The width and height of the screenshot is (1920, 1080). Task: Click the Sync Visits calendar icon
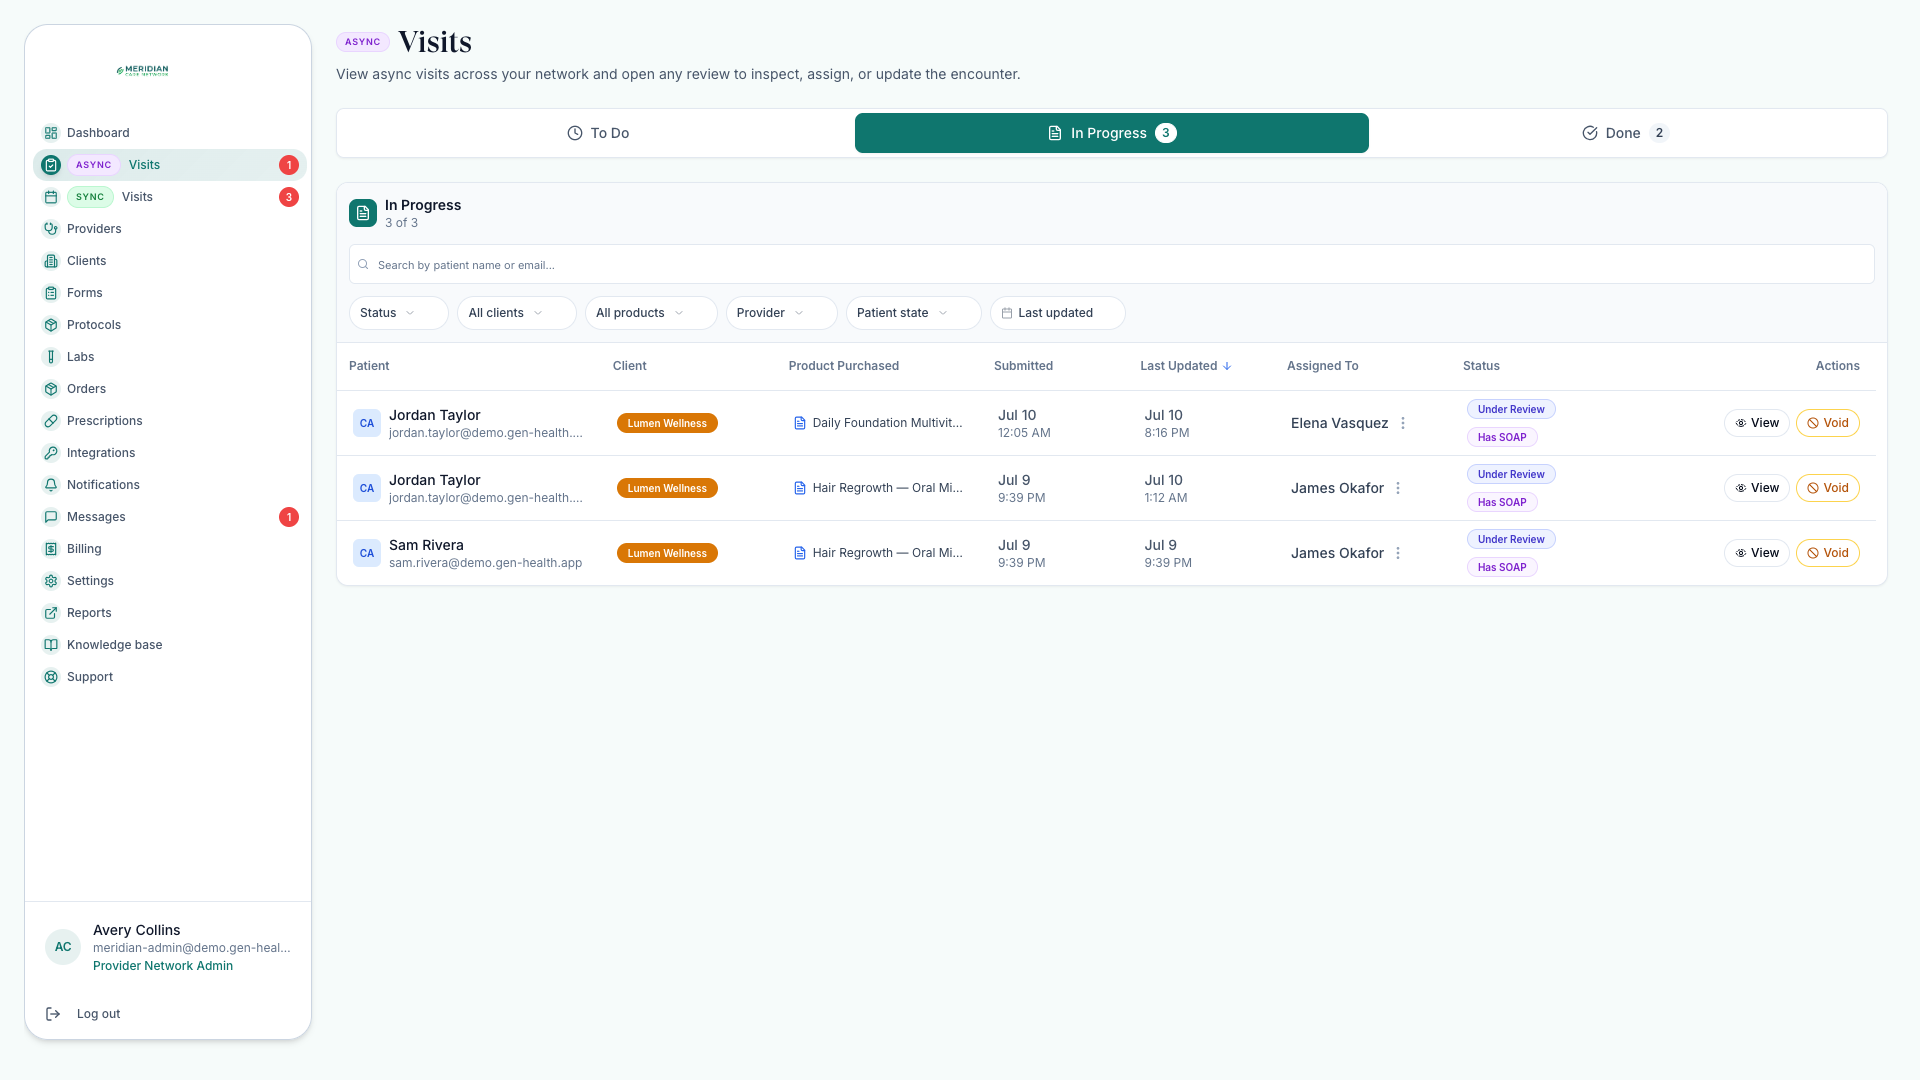(x=51, y=197)
